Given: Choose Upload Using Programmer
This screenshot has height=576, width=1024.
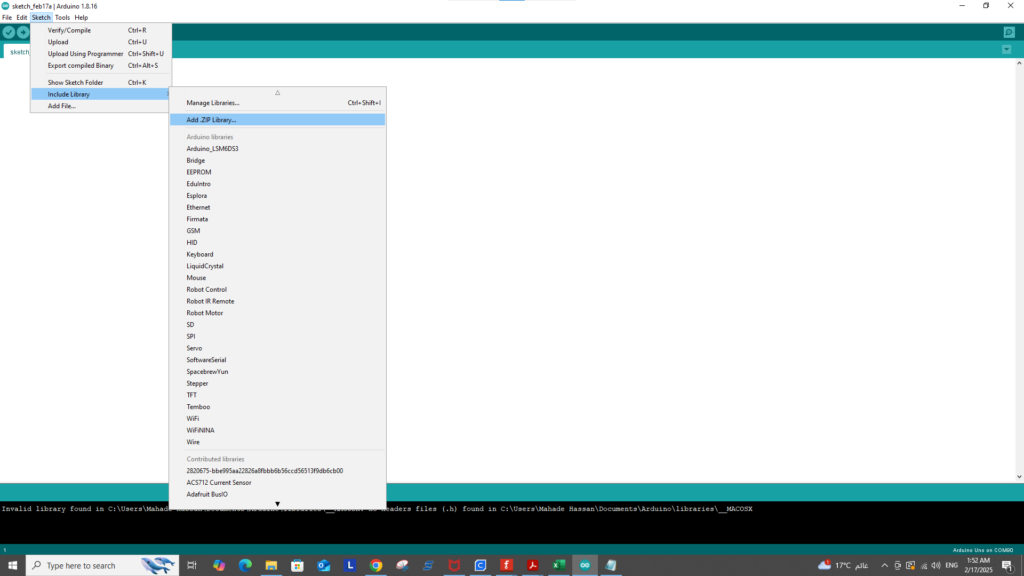Looking at the screenshot, I should 101,54.
